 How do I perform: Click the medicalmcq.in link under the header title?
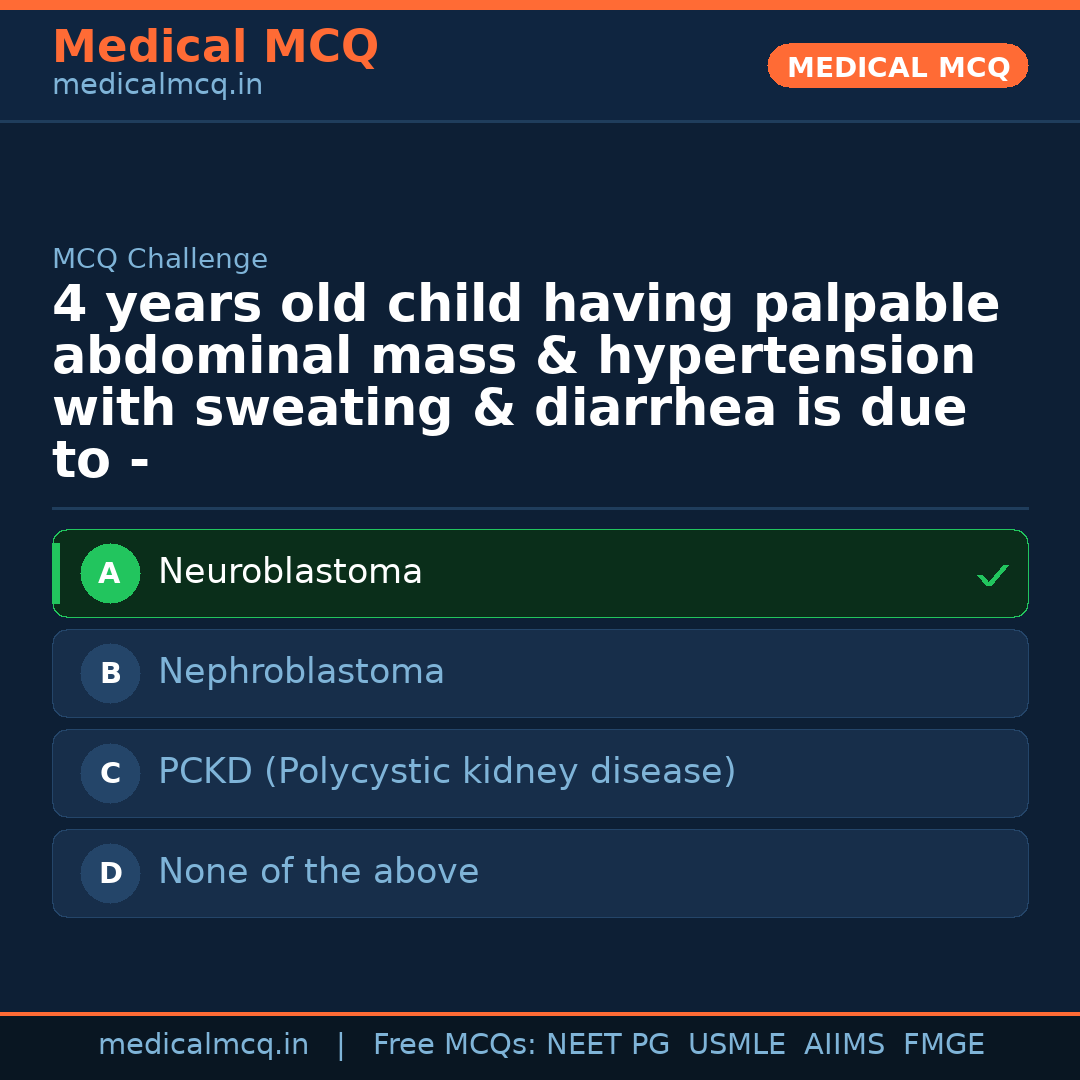pos(157,85)
